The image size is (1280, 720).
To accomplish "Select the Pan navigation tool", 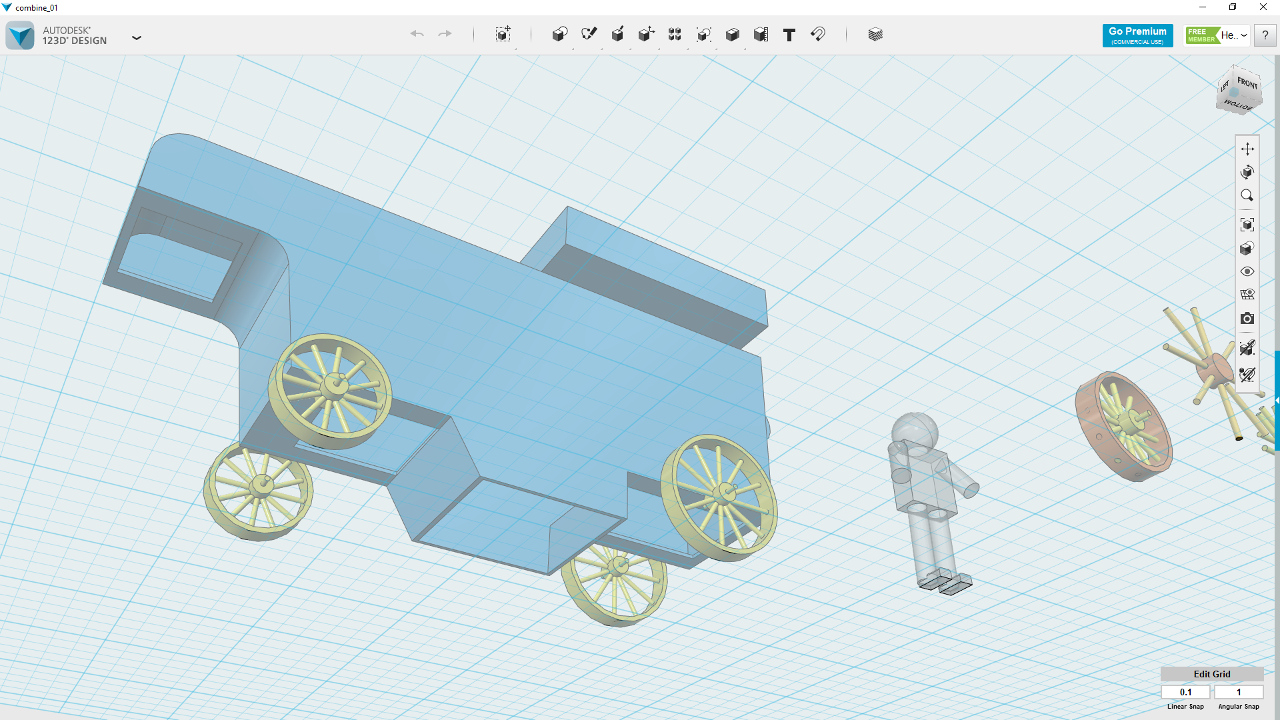I will (1247, 149).
